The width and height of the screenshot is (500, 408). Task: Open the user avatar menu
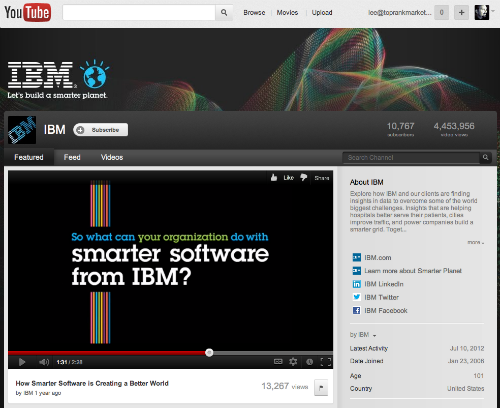pyautogui.click(x=481, y=13)
